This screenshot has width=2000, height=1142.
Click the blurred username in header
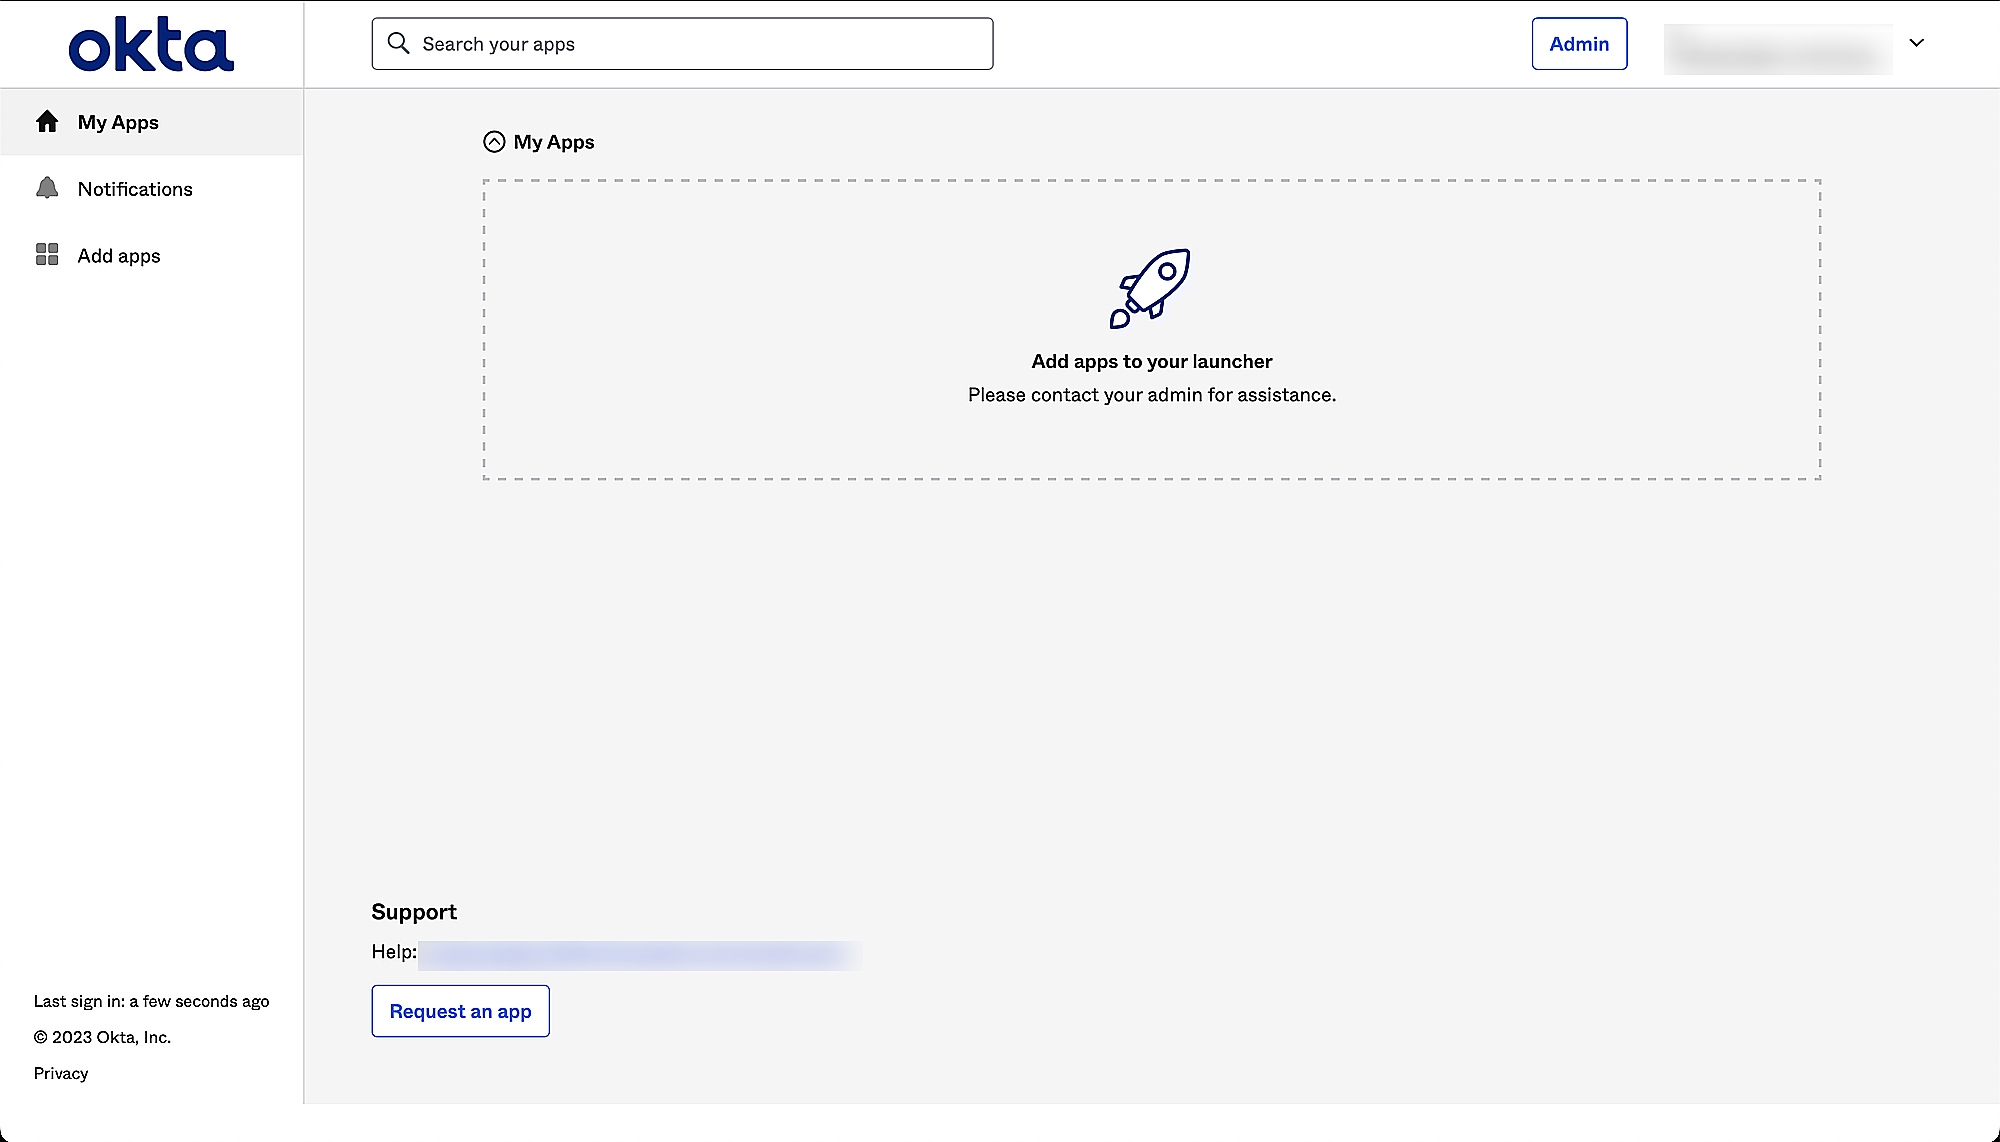click(x=1777, y=50)
